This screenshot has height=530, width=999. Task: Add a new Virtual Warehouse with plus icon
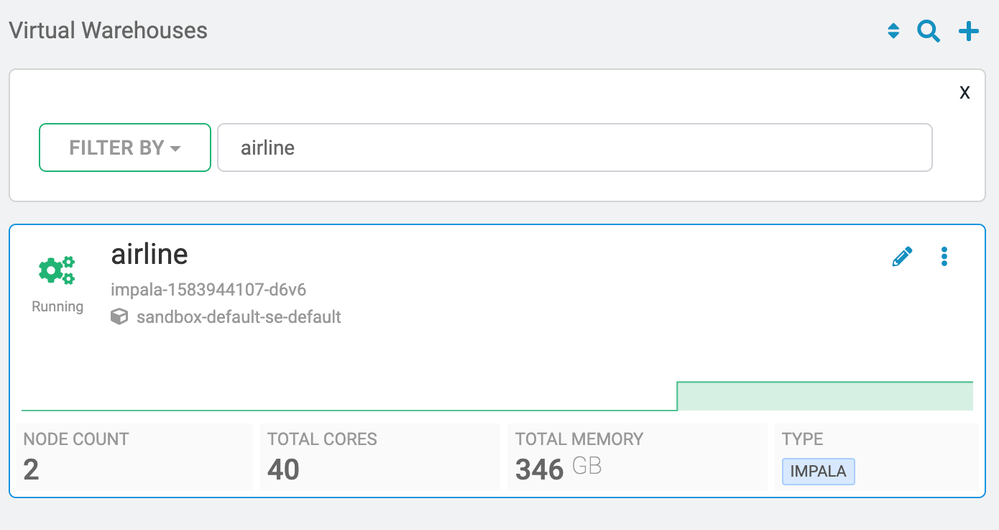[x=968, y=32]
